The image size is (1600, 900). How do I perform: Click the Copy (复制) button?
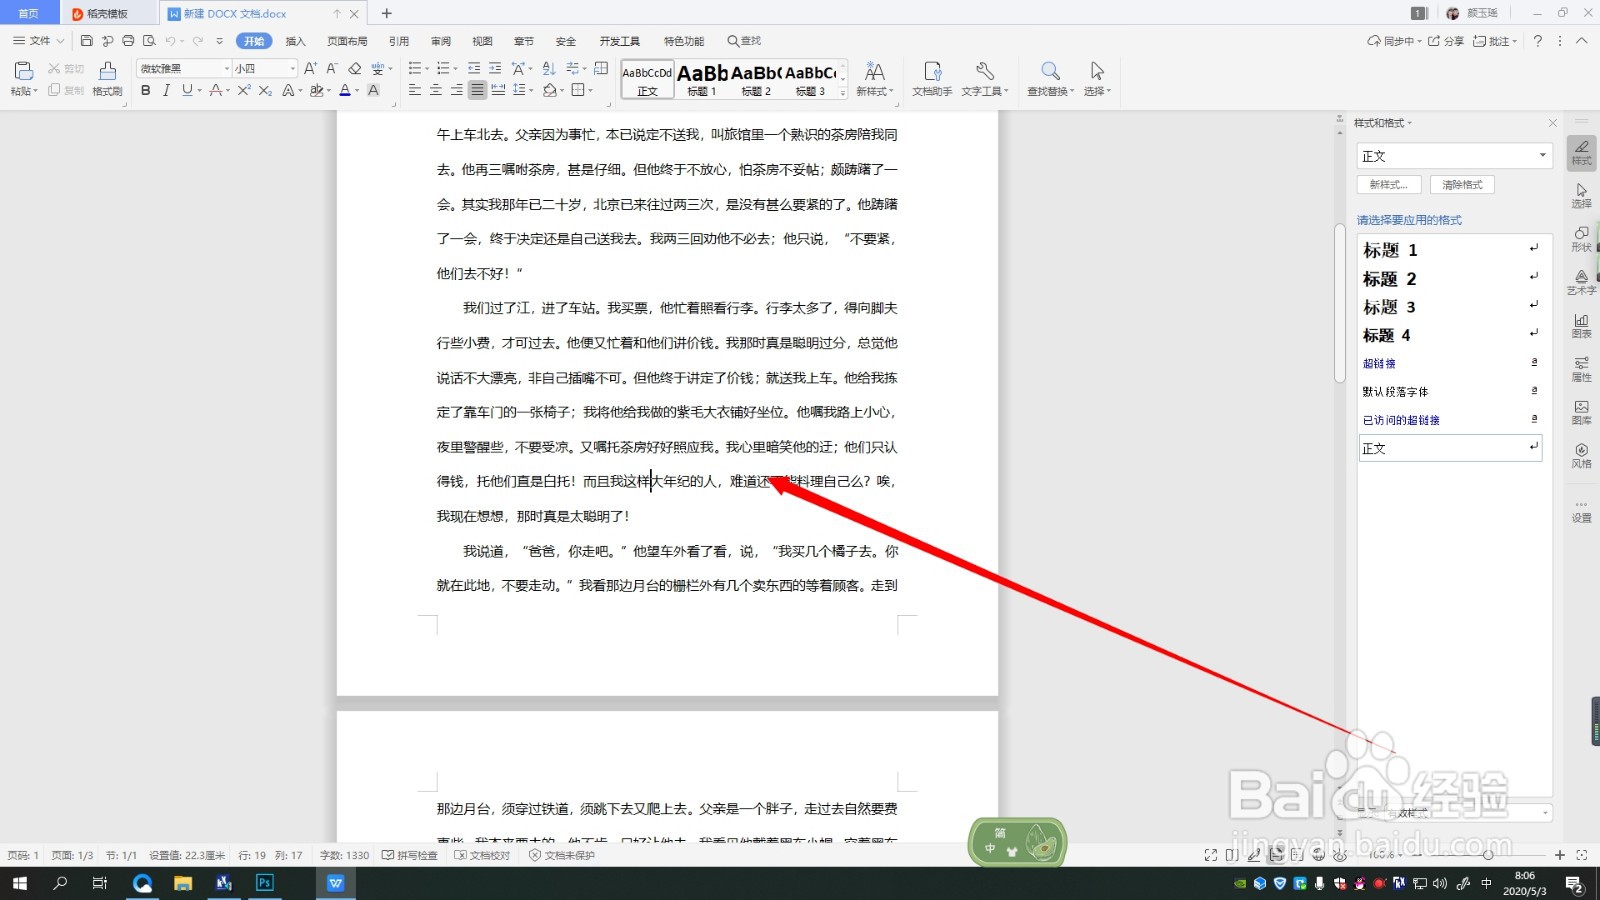[x=66, y=90]
